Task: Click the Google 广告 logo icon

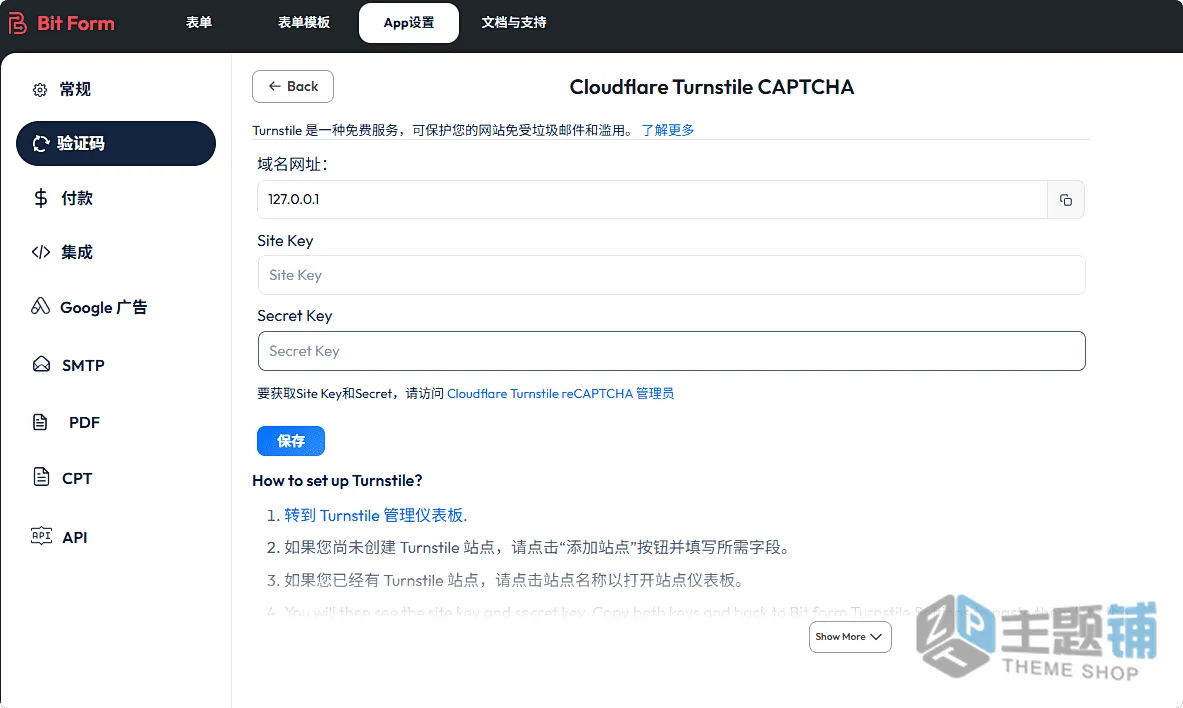Action: point(40,306)
